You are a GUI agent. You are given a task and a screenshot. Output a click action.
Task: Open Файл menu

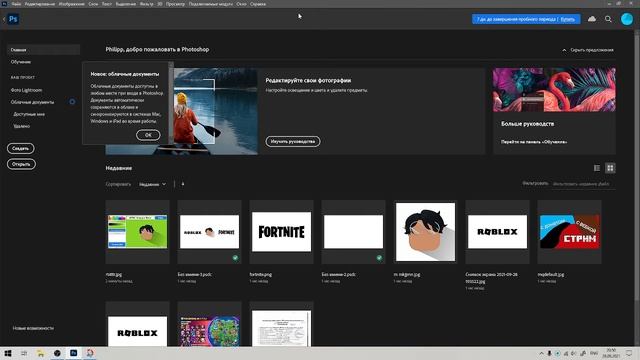(x=16, y=4)
